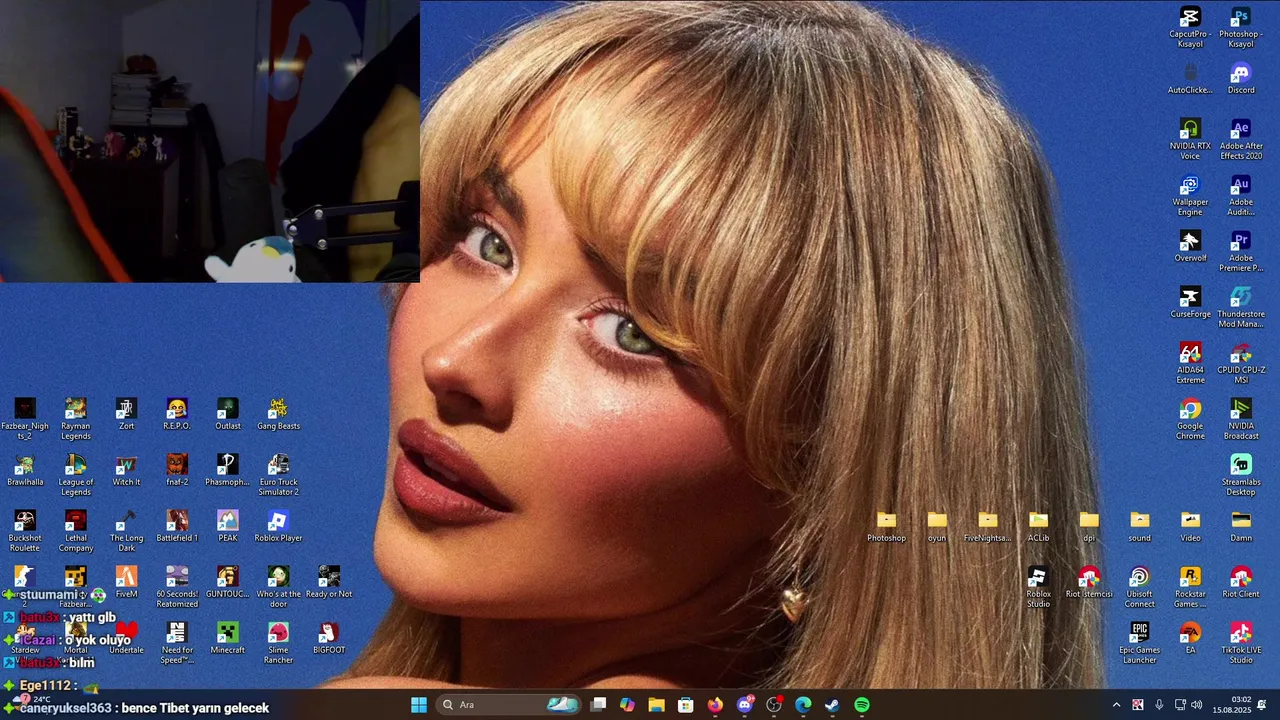Select the Battlefield 1 desktop icon

177,526
